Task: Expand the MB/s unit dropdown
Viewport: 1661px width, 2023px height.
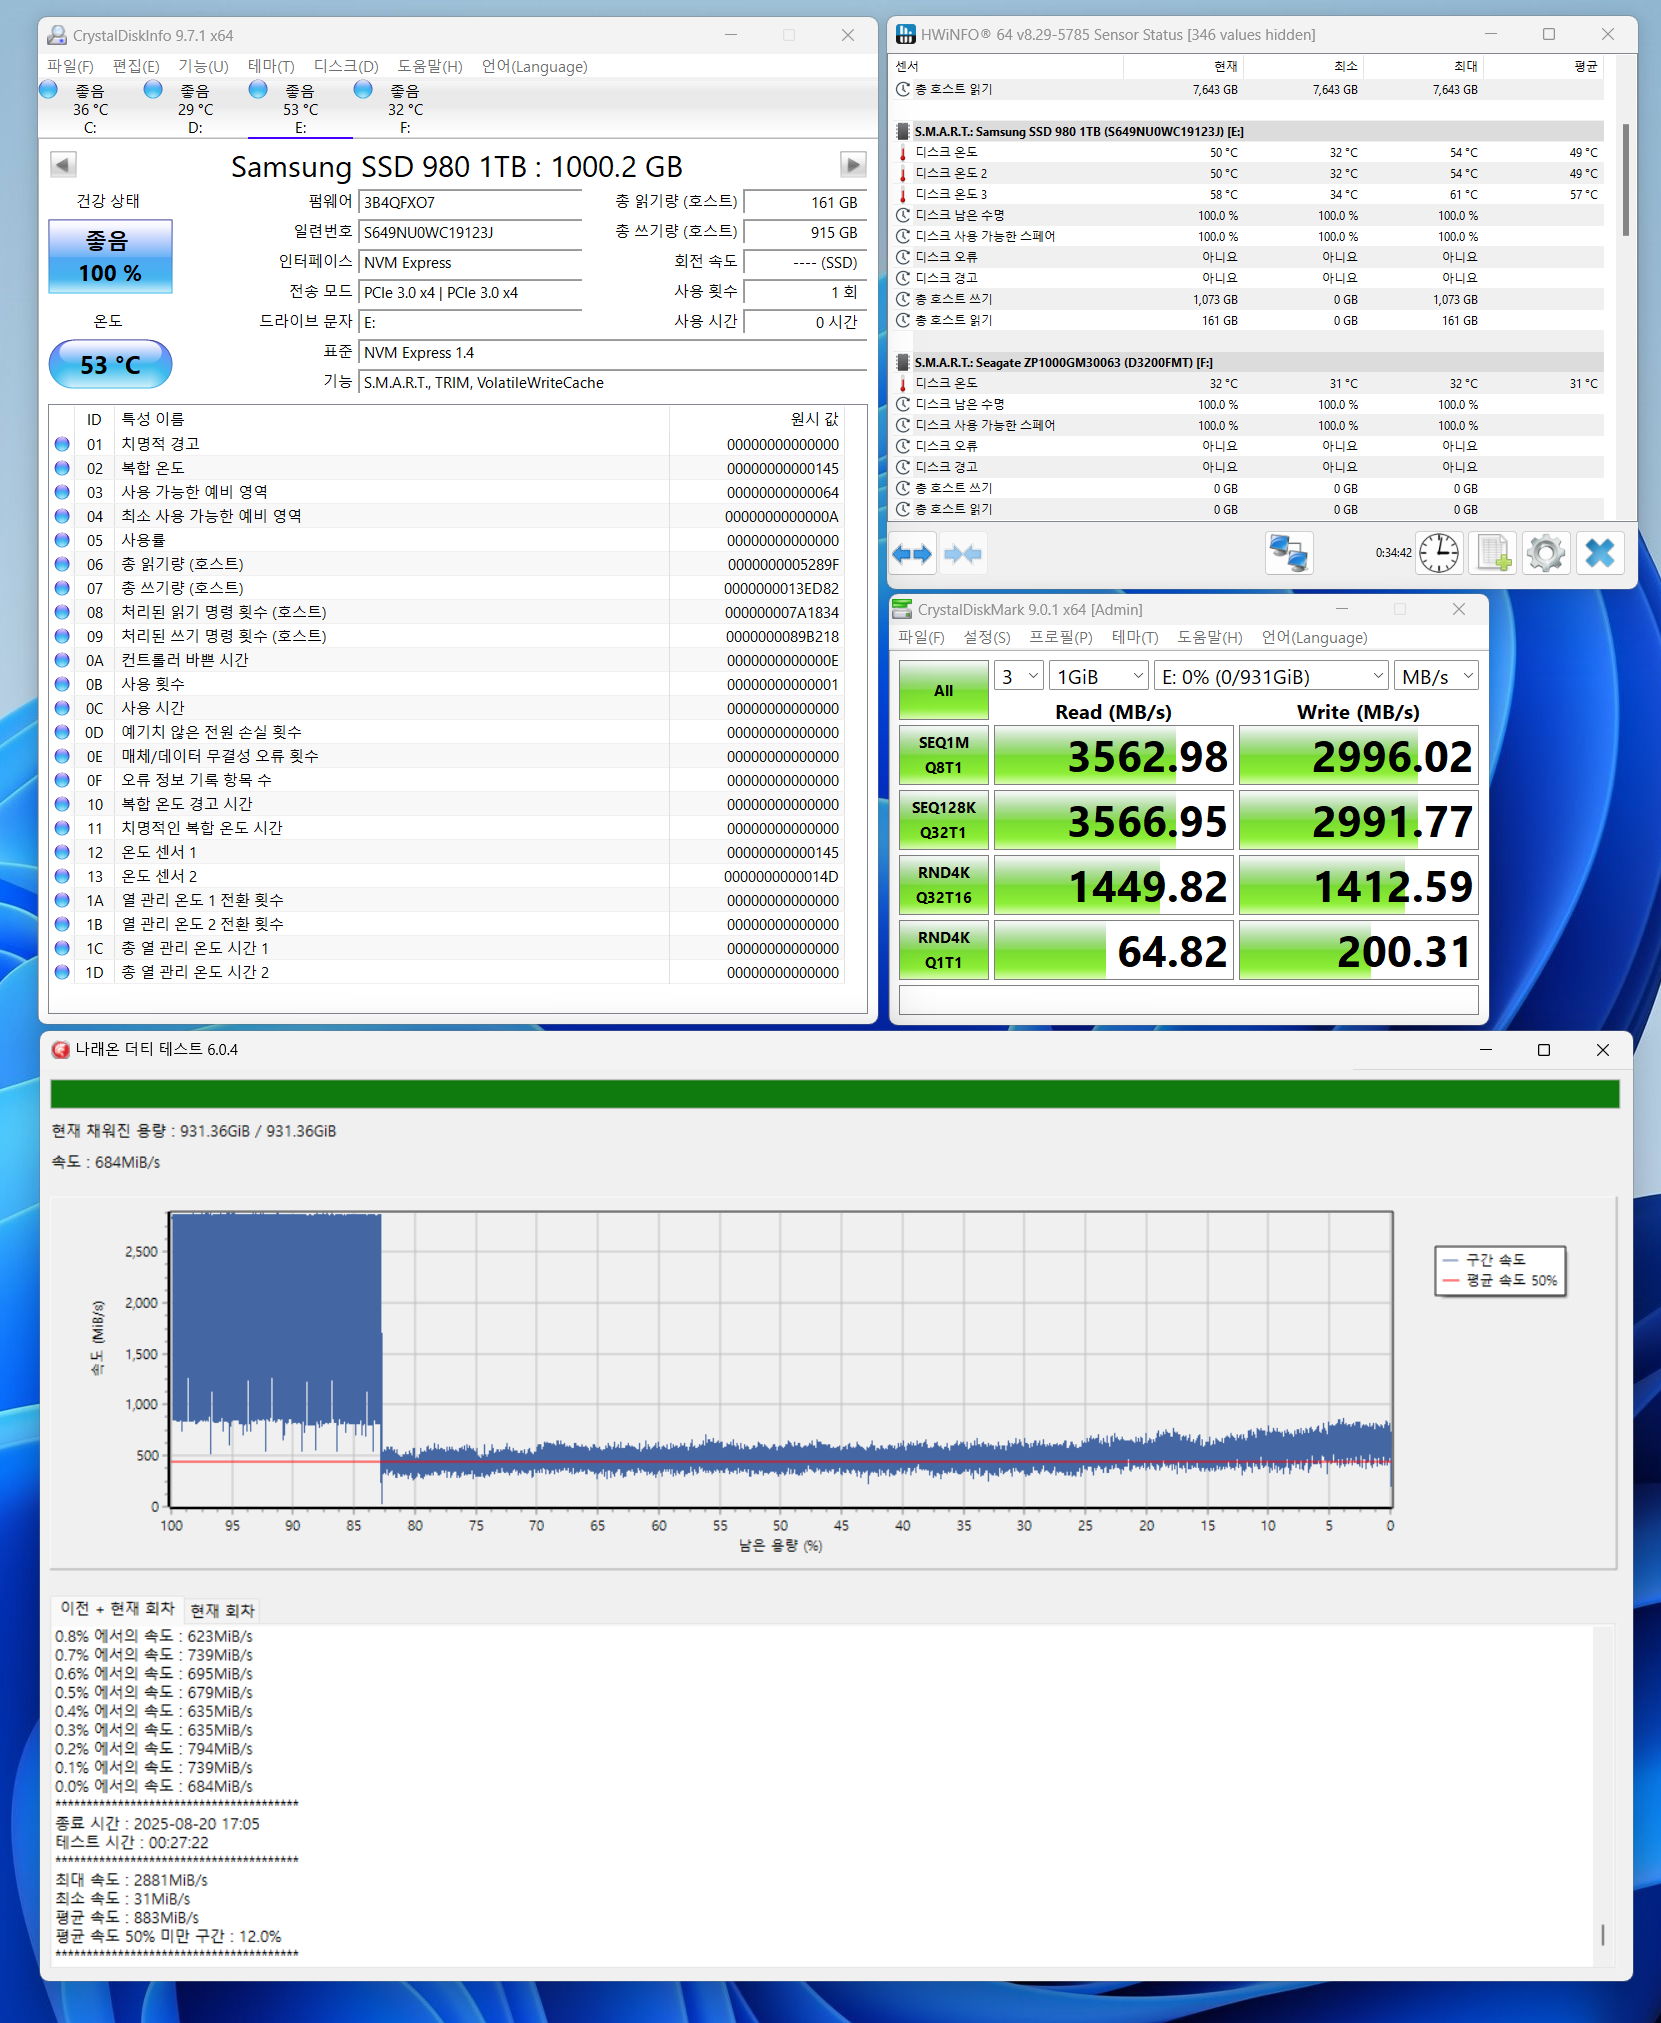Action: (1436, 677)
